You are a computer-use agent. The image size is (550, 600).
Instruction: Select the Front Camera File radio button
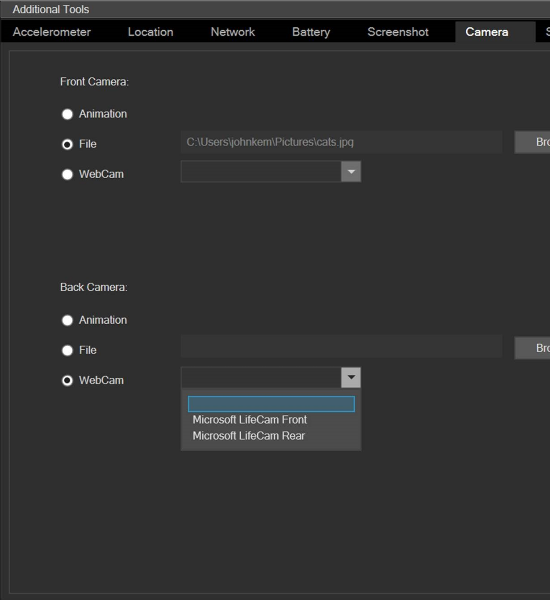coord(67,144)
